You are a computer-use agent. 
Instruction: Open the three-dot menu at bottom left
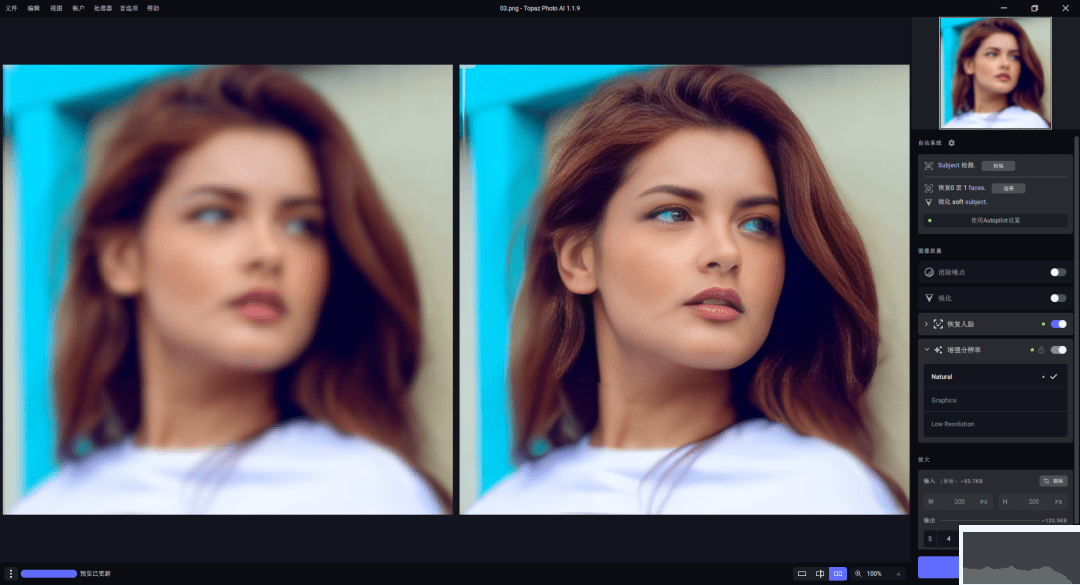click(10, 573)
